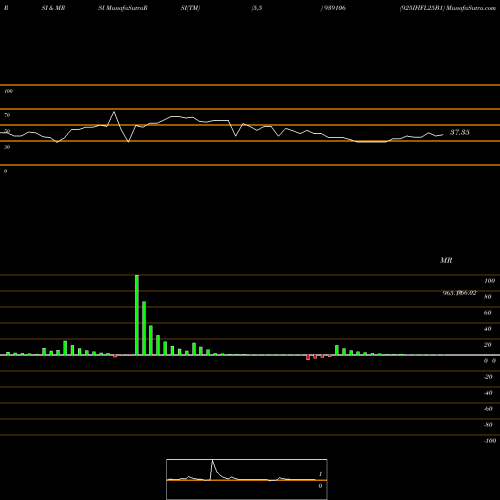Click the 'SI MunafaSutraR' header text

(x=123, y=8)
